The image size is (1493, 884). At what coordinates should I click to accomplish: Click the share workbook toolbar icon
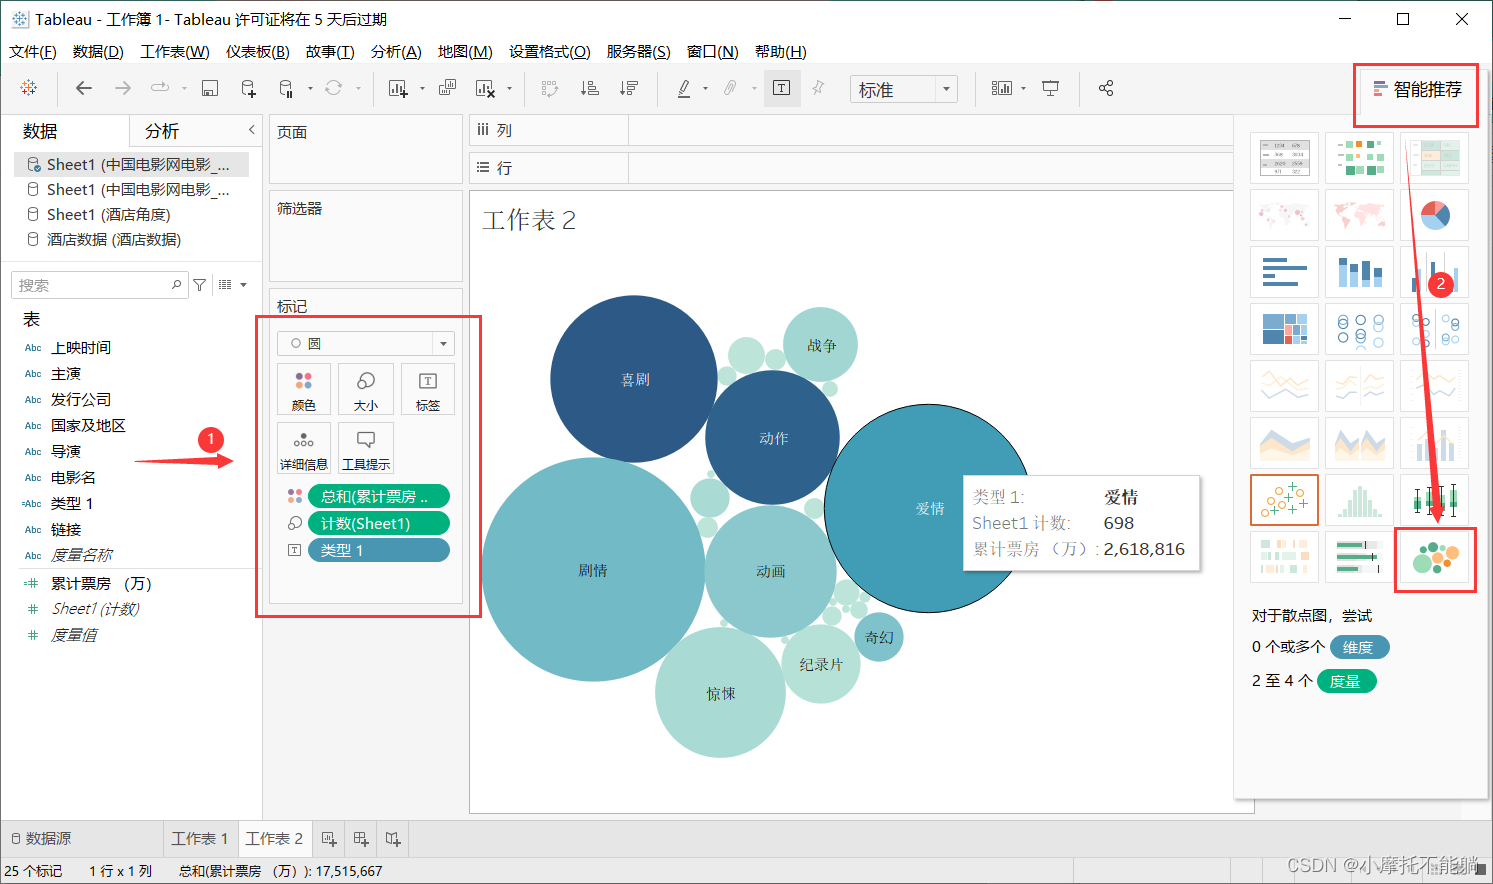1106,88
